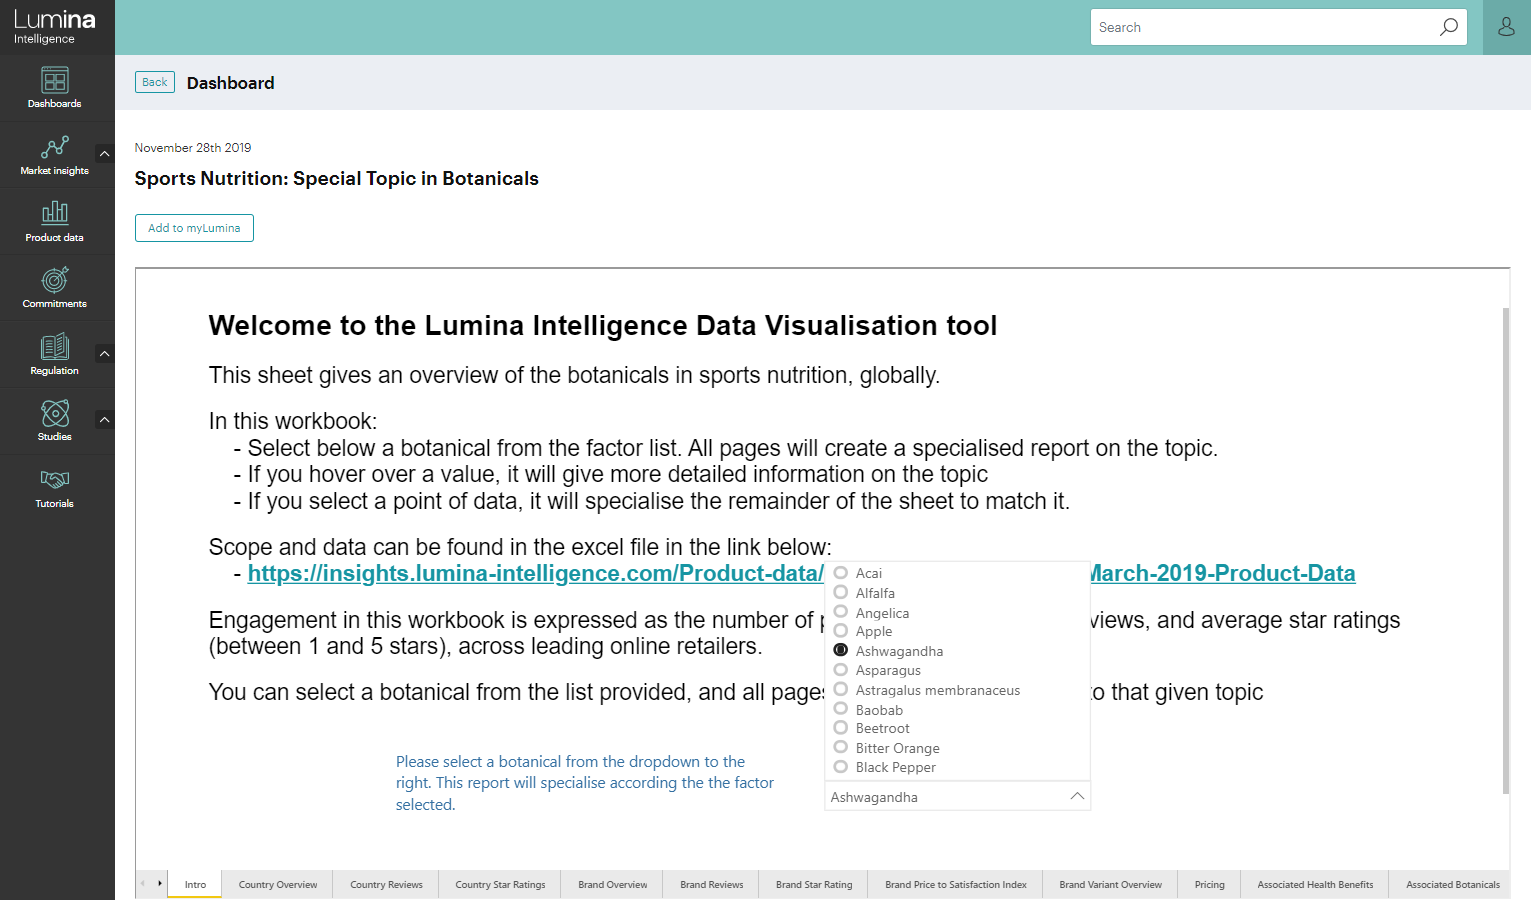This screenshot has height=900, width=1531.
Task: Click the Studies atom icon
Action: 55,413
